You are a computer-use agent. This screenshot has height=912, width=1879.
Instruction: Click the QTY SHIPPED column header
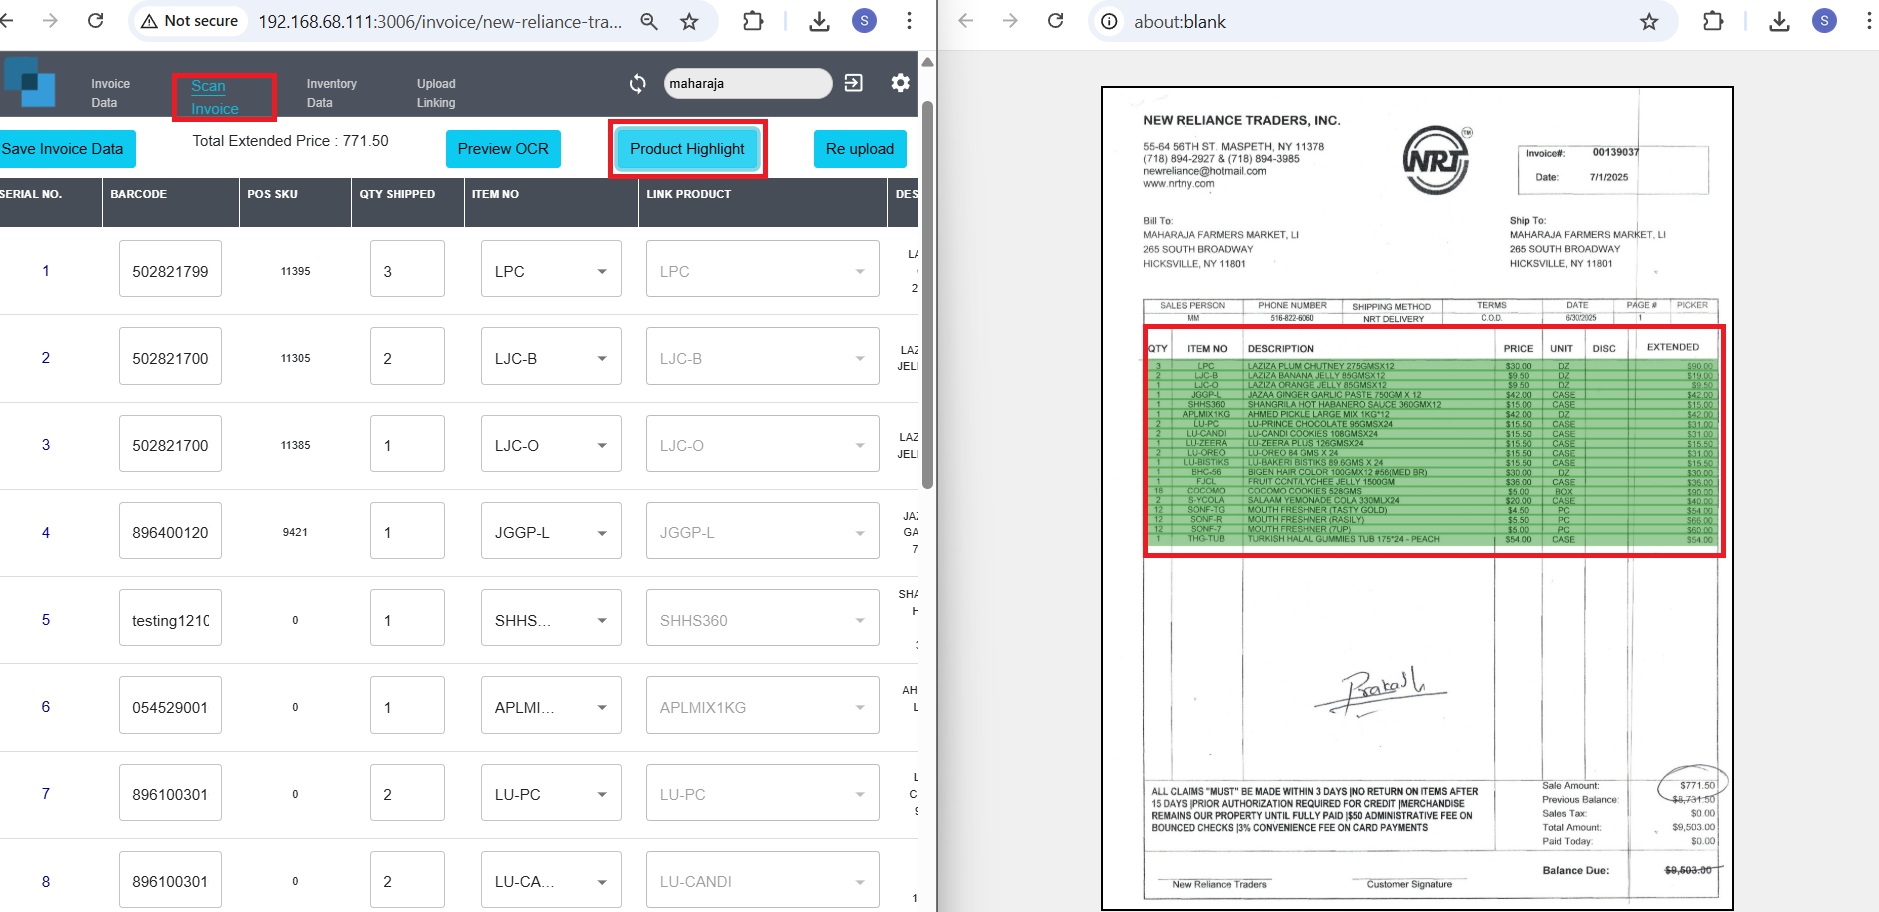(397, 194)
